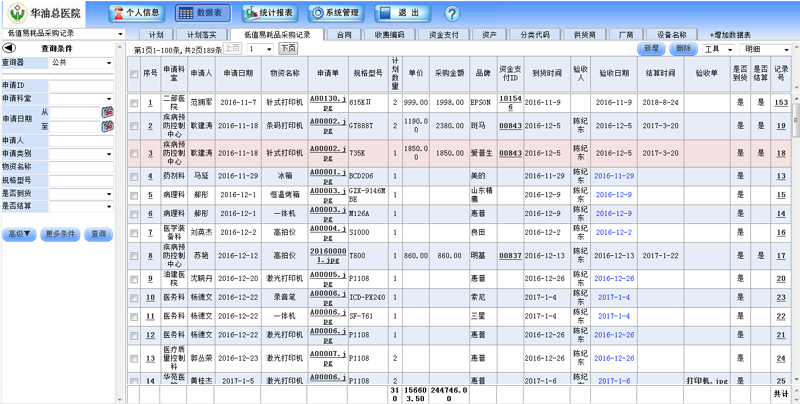
Task: Check the row 2 条码打印机 checkbox
Action: point(134,126)
